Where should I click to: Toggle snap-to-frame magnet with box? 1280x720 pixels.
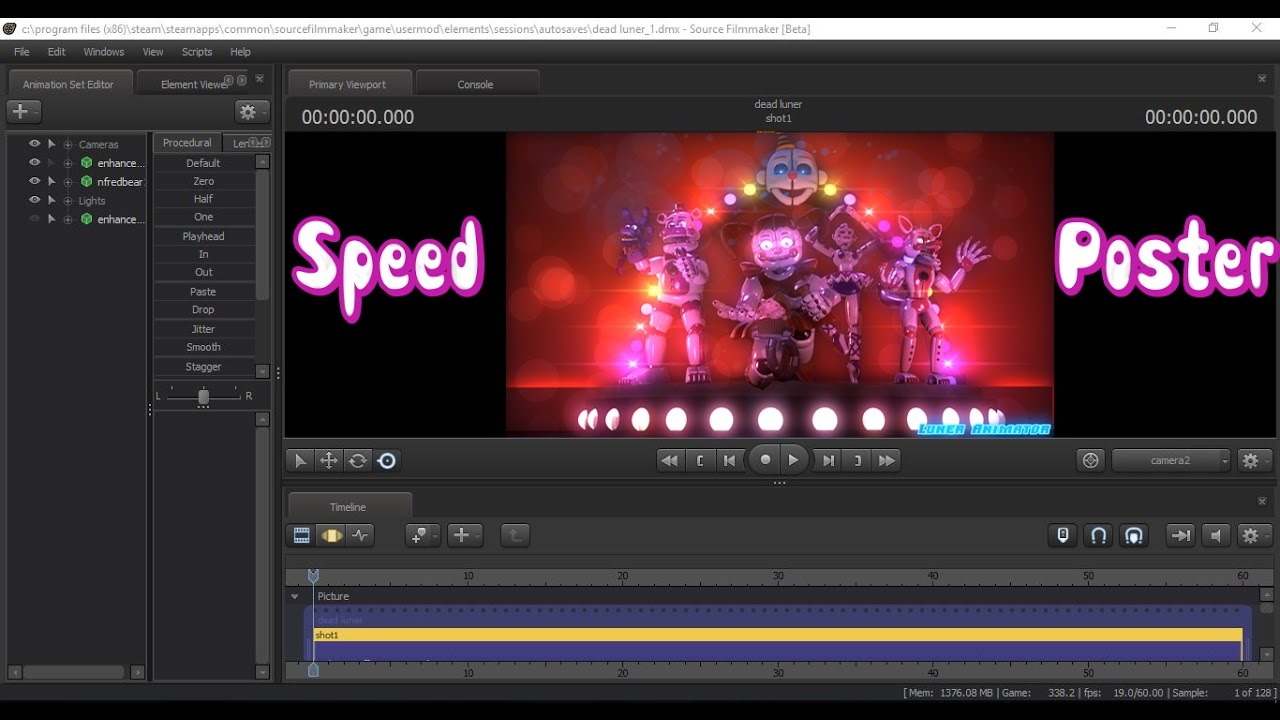1133,536
